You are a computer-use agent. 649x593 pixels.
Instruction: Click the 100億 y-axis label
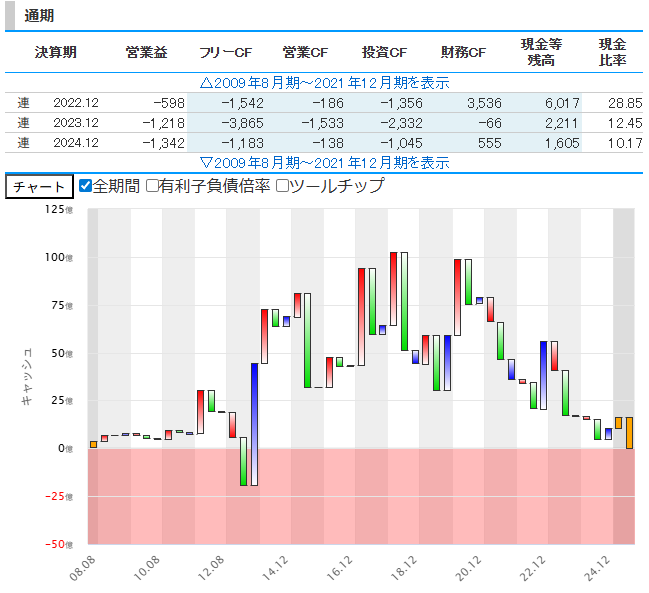[x=59, y=257]
